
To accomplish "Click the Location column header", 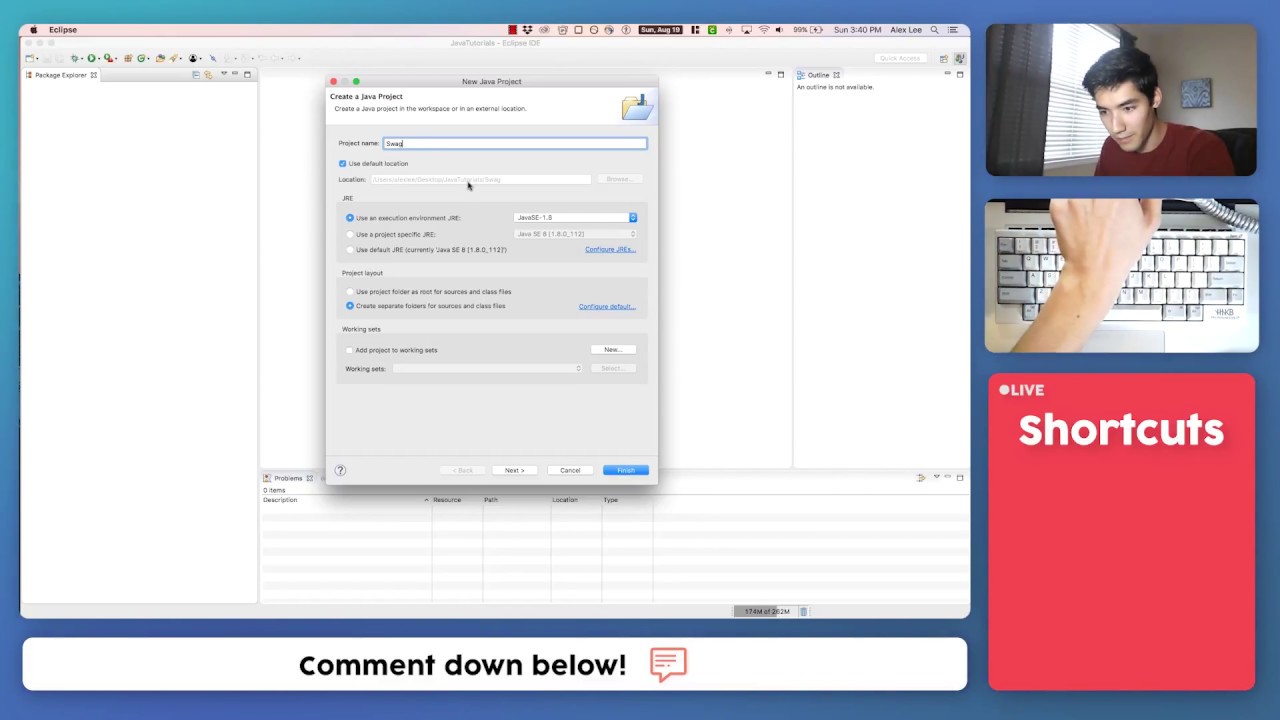I will pyautogui.click(x=575, y=500).
